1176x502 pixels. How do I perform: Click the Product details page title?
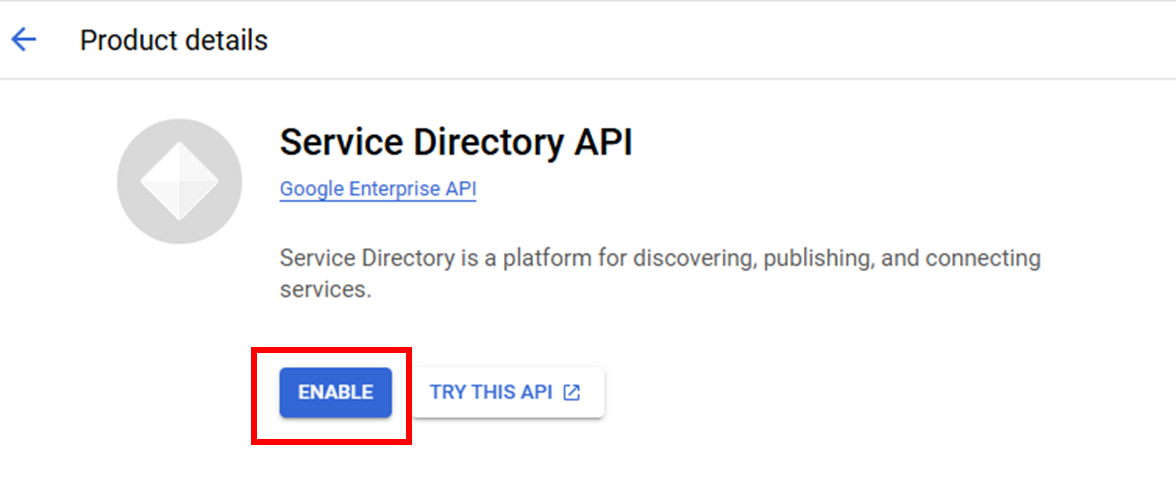click(174, 40)
